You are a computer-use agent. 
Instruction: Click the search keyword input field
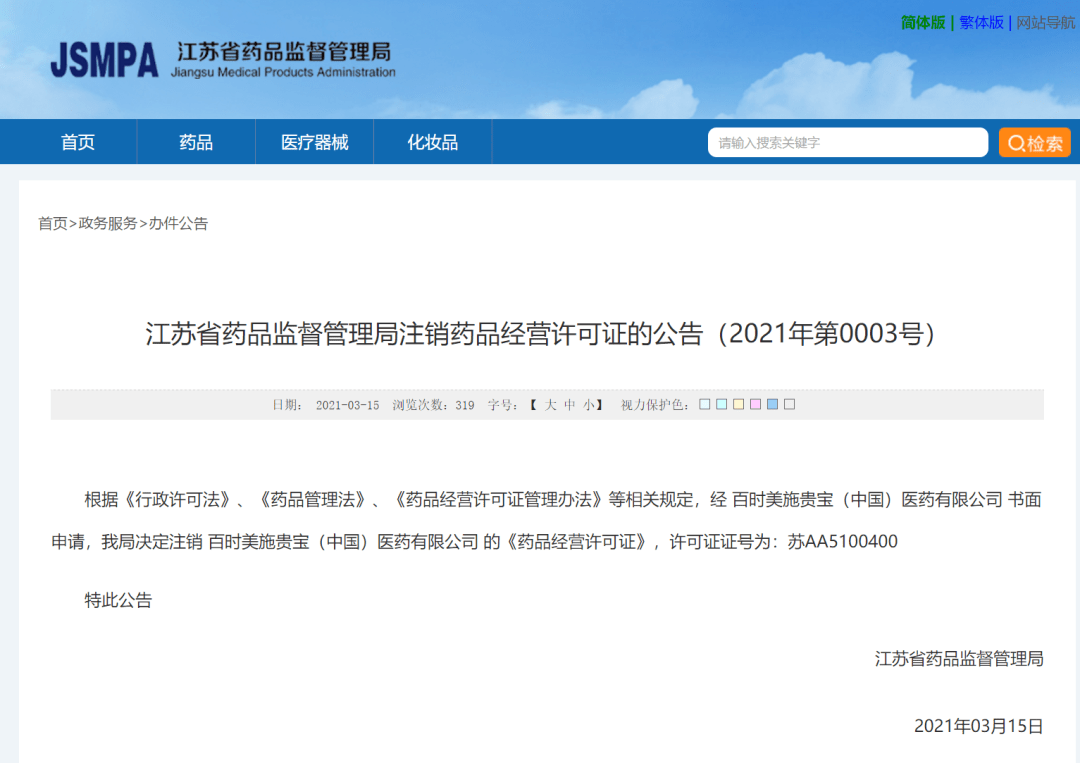click(847, 143)
